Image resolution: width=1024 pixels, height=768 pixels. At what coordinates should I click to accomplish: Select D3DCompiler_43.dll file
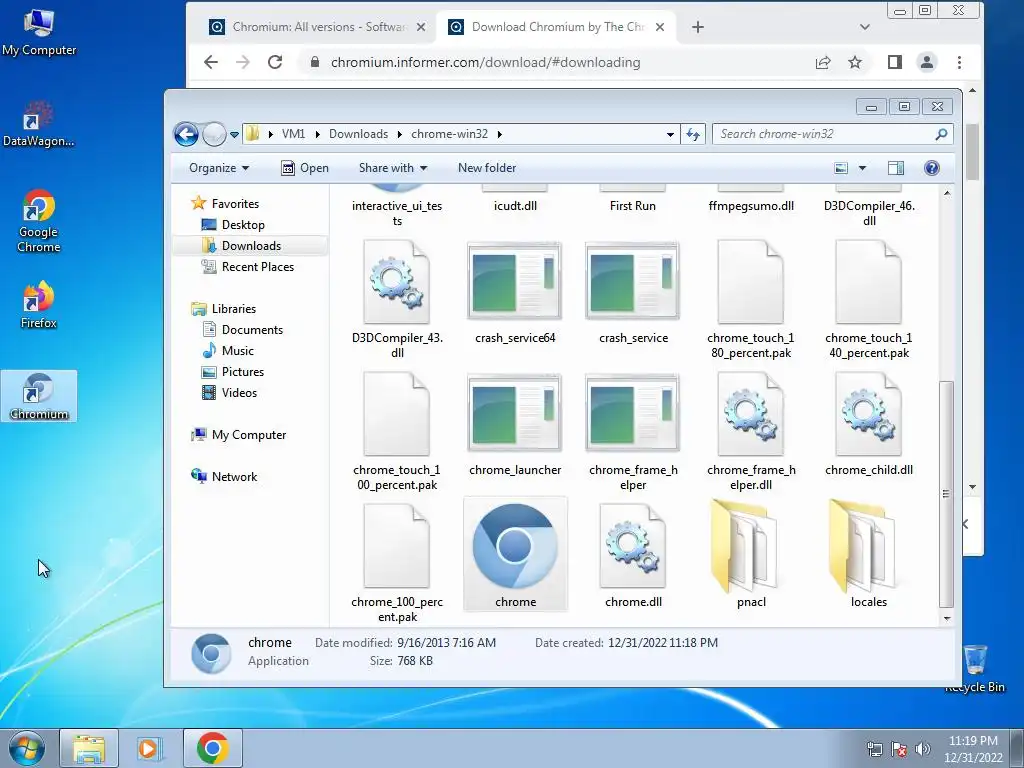[x=397, y=299]
